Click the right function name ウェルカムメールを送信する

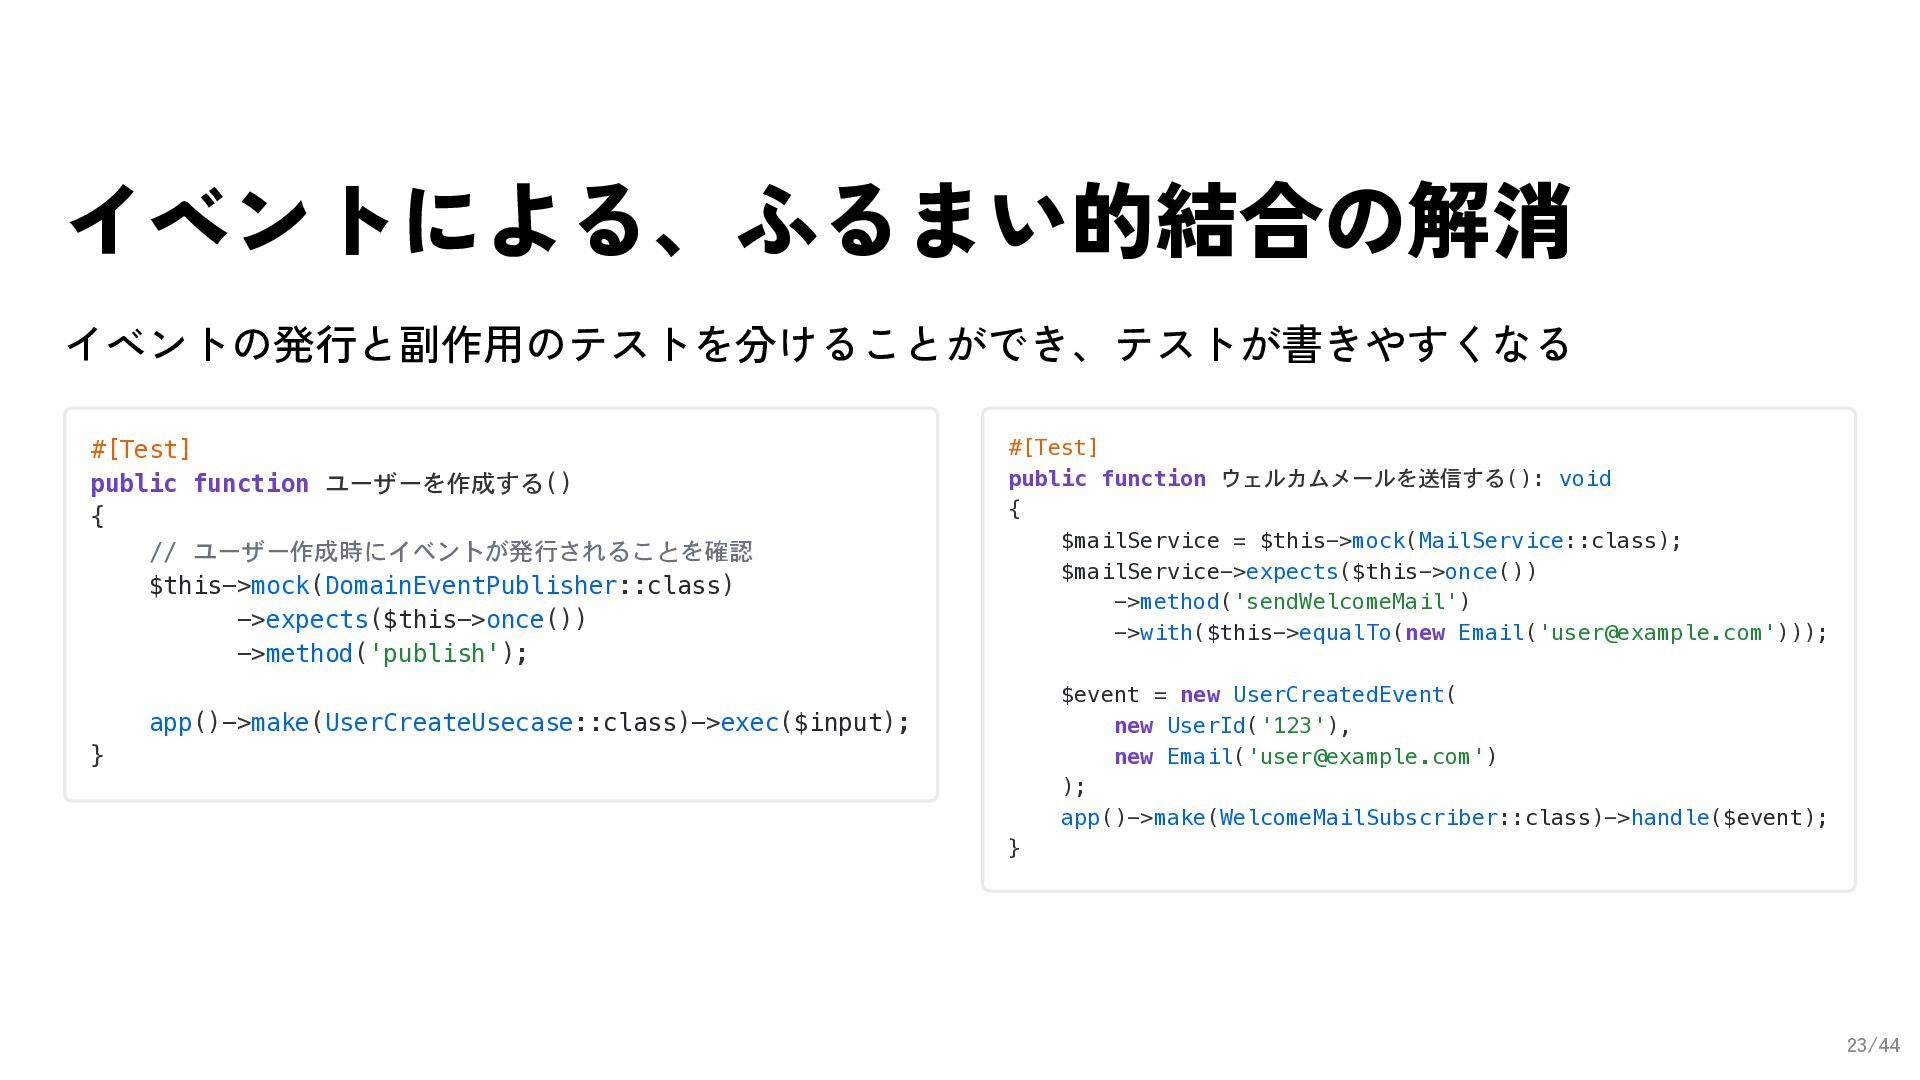pos(1363,478)
